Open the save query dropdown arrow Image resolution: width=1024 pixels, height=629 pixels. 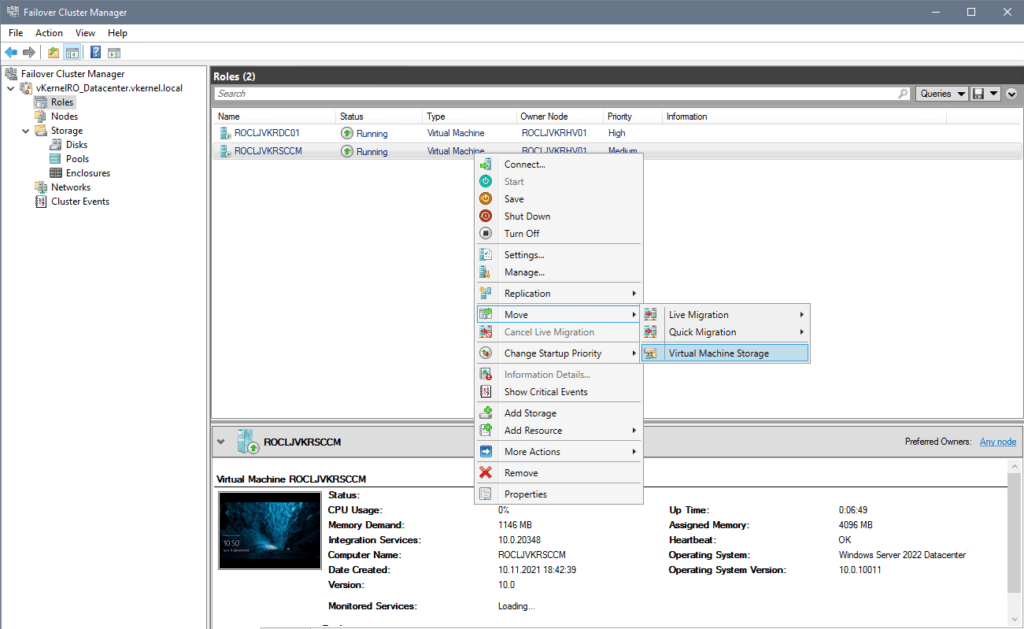pyautogui.click(x=993, y=93)
